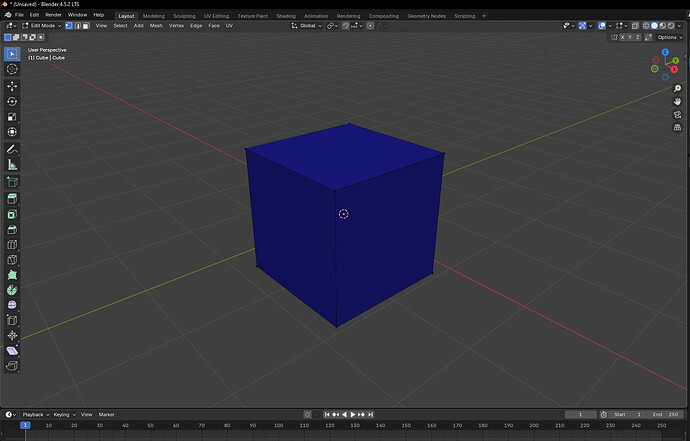Select the Cursor tool
The width and height of the screenshot is (690, 441).
(12, 69)
